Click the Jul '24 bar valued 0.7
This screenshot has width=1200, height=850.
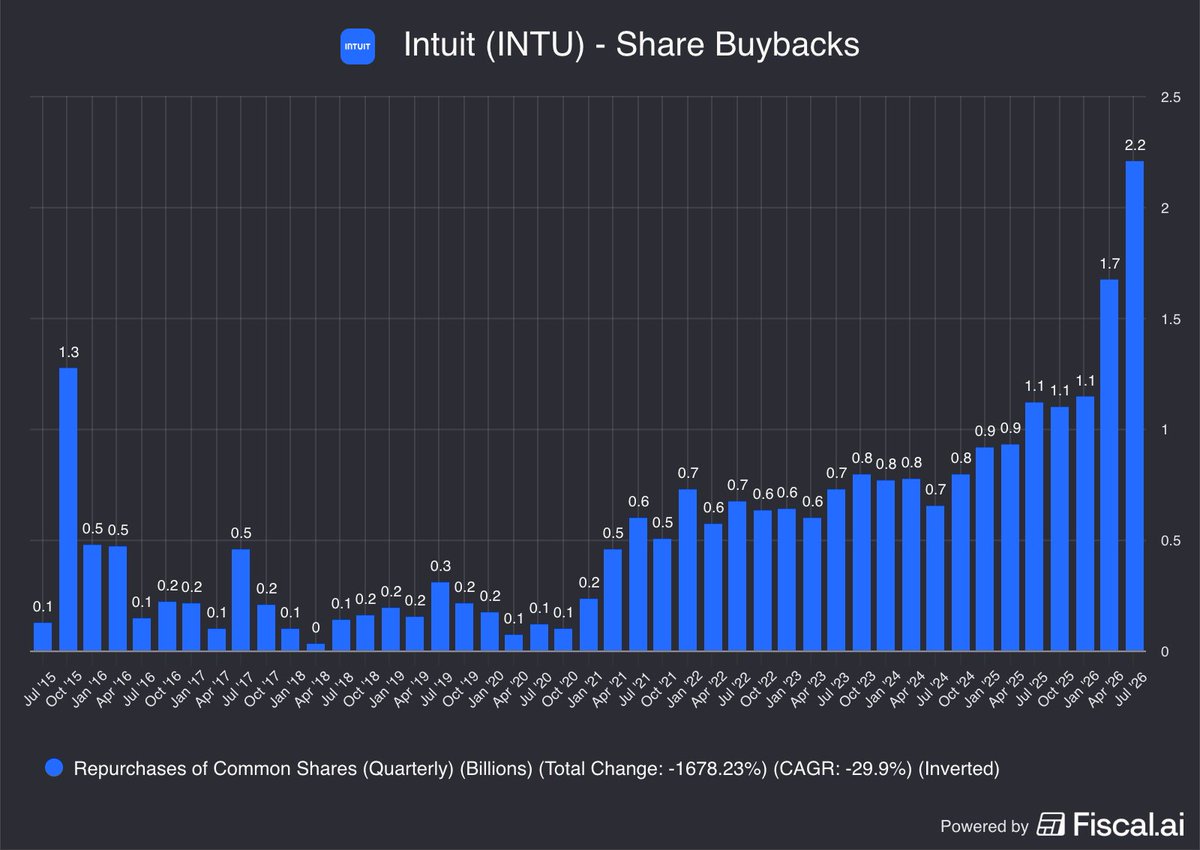(x=935, y=578)
